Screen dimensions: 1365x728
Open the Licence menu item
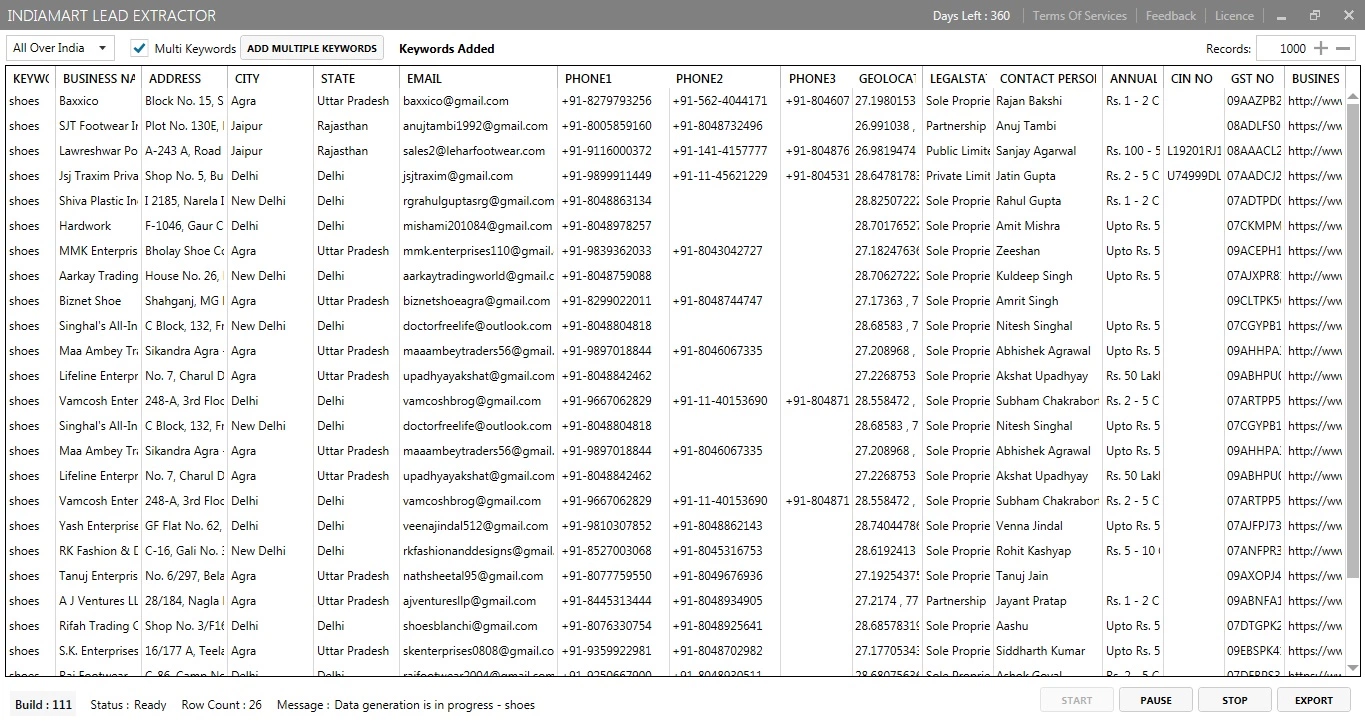pyautogui.click(x=1234, y=16)
